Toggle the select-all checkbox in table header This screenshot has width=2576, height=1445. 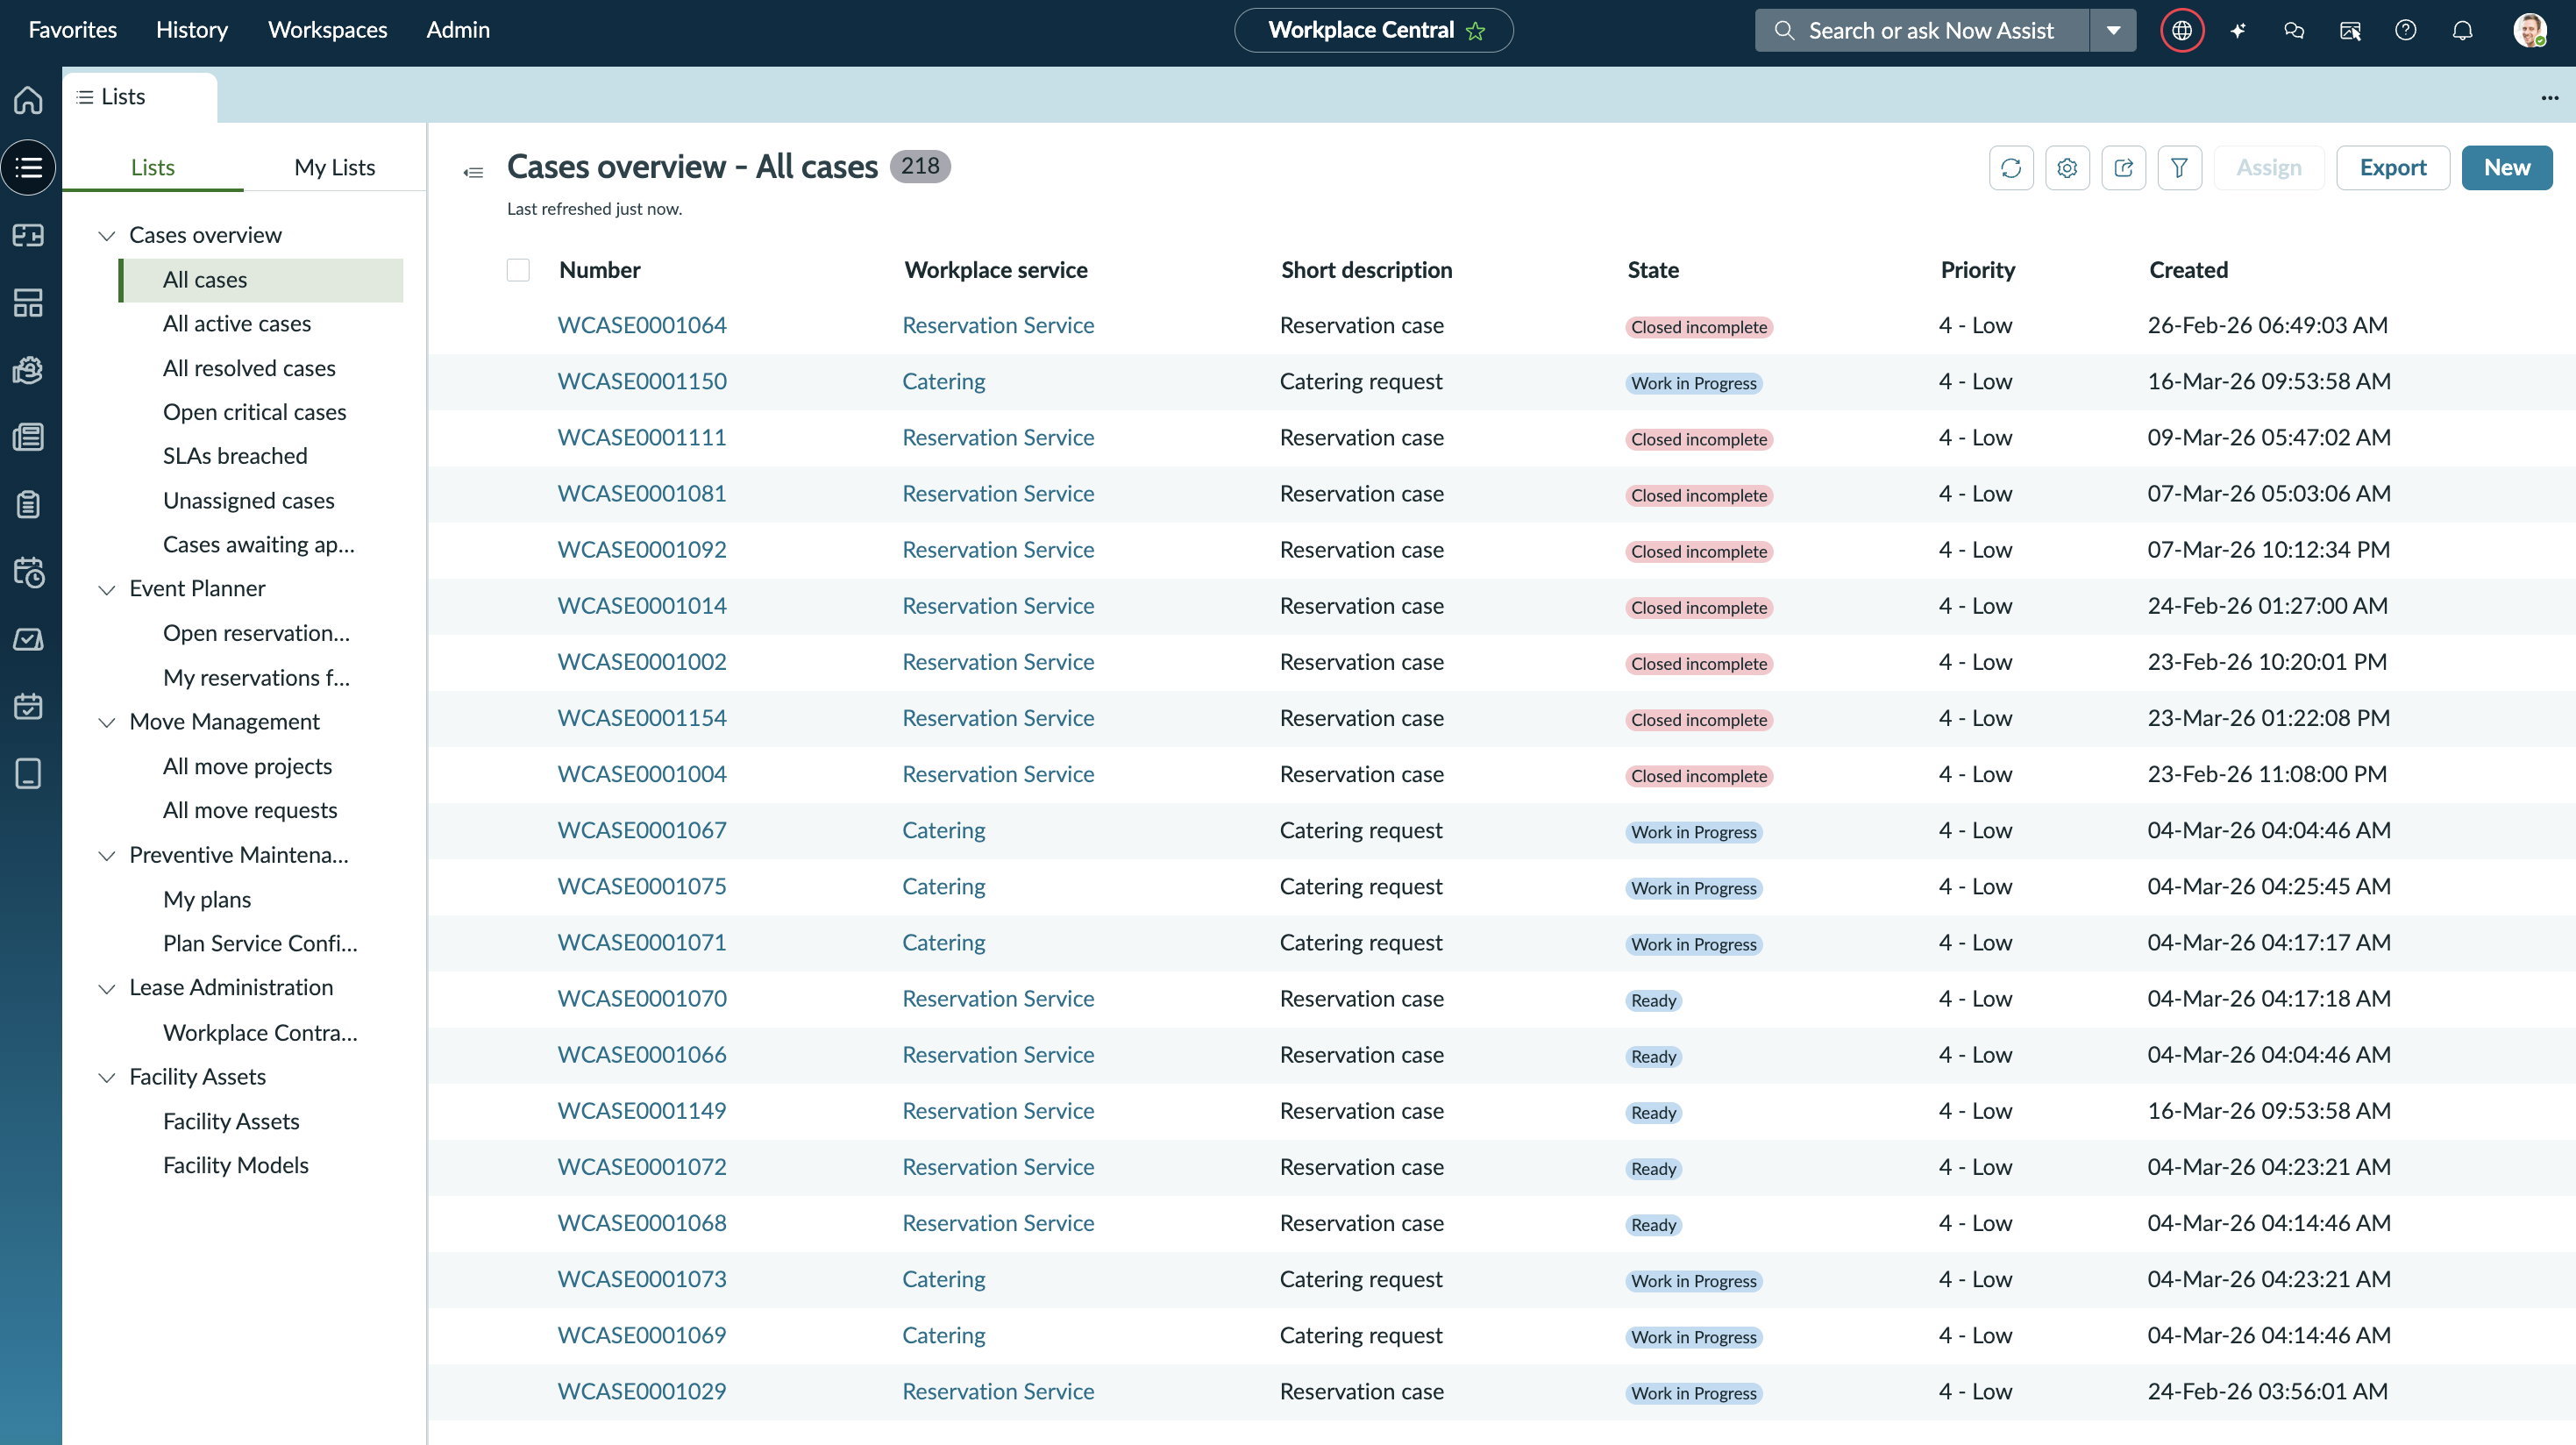point(518,270)
